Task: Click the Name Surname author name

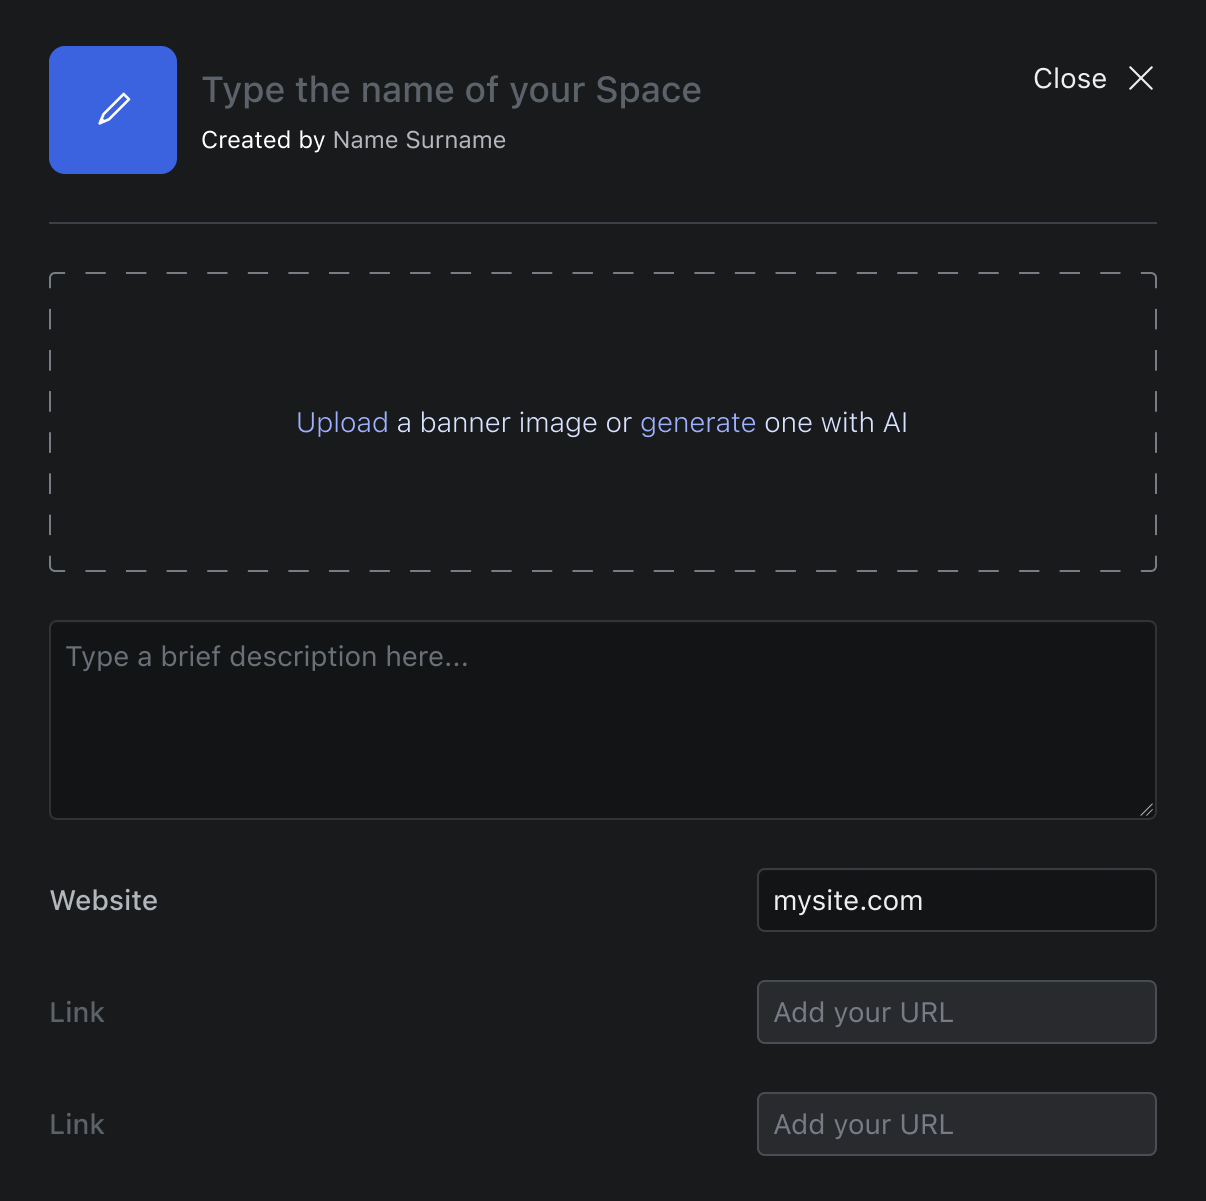Action: coord(419,140)
